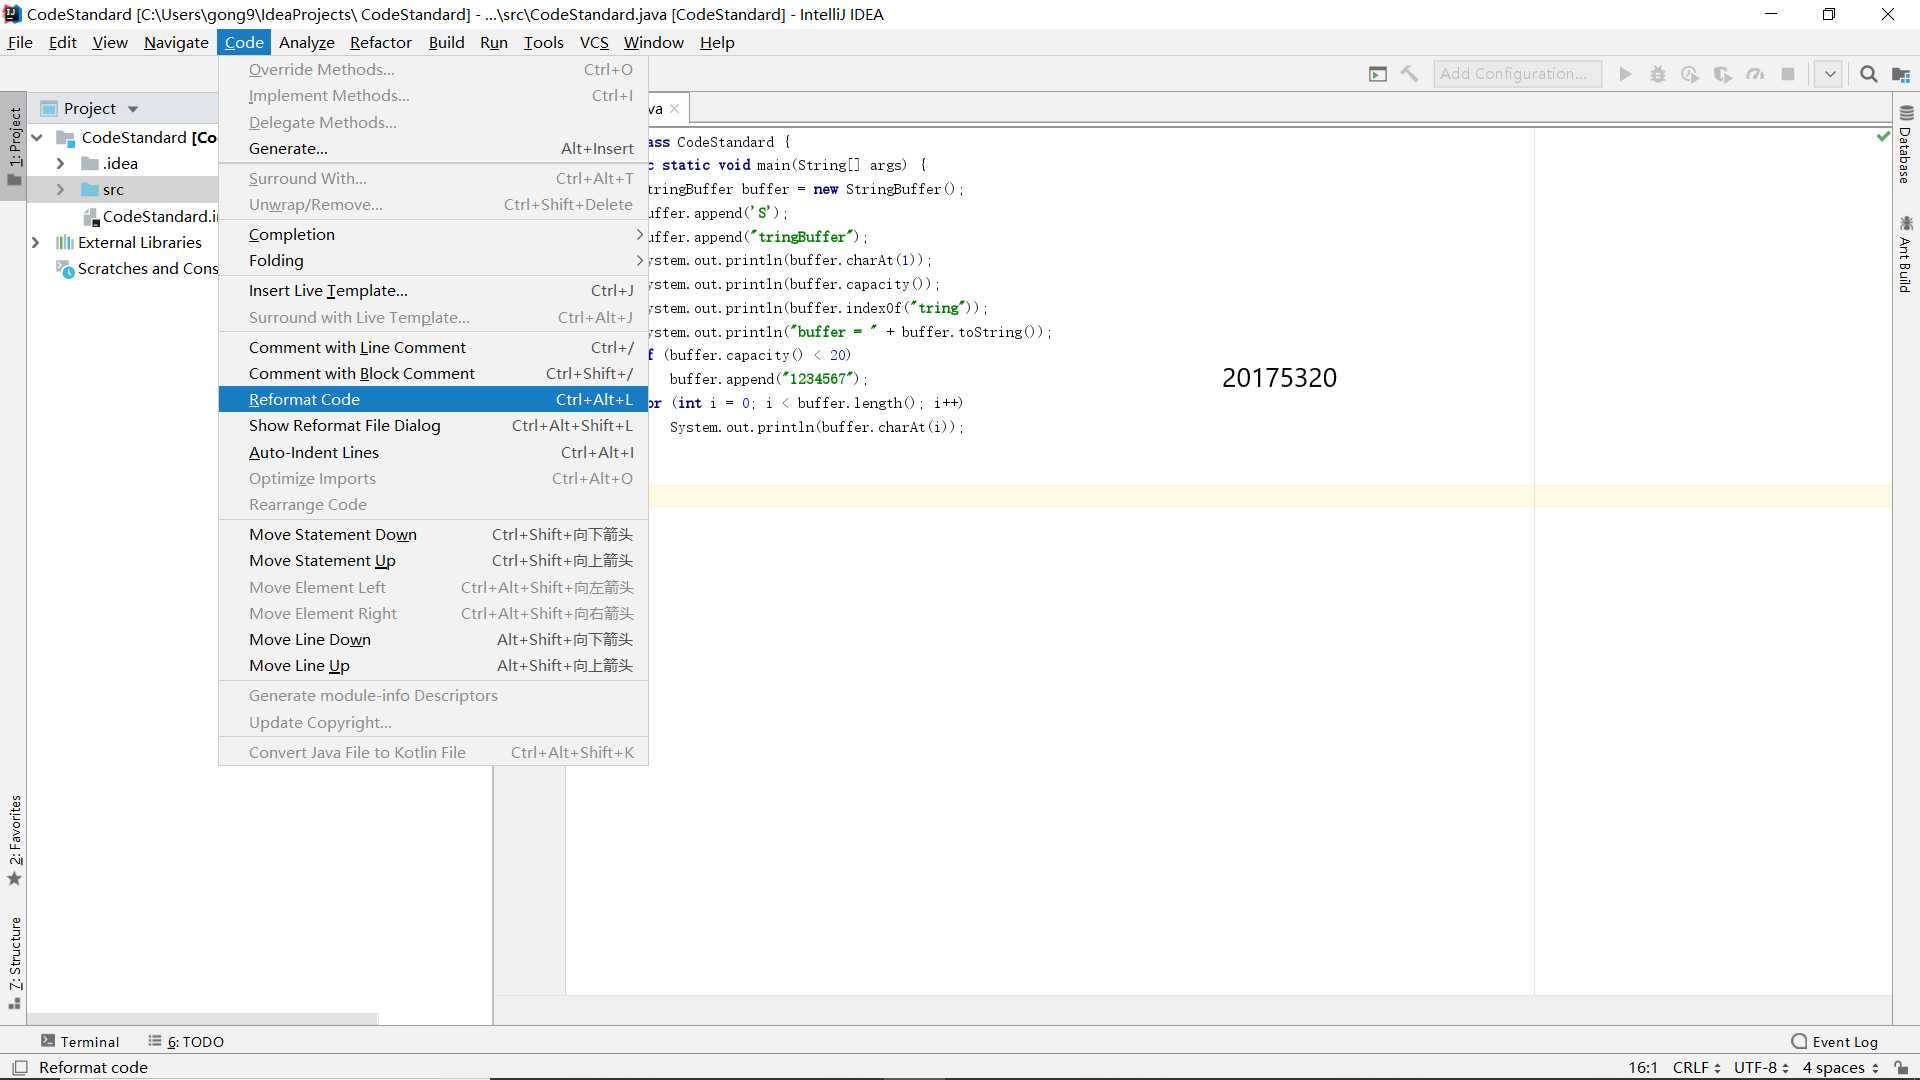Expand the src folder arrow
The image size is (1920, 1080).
click(60, 189)
